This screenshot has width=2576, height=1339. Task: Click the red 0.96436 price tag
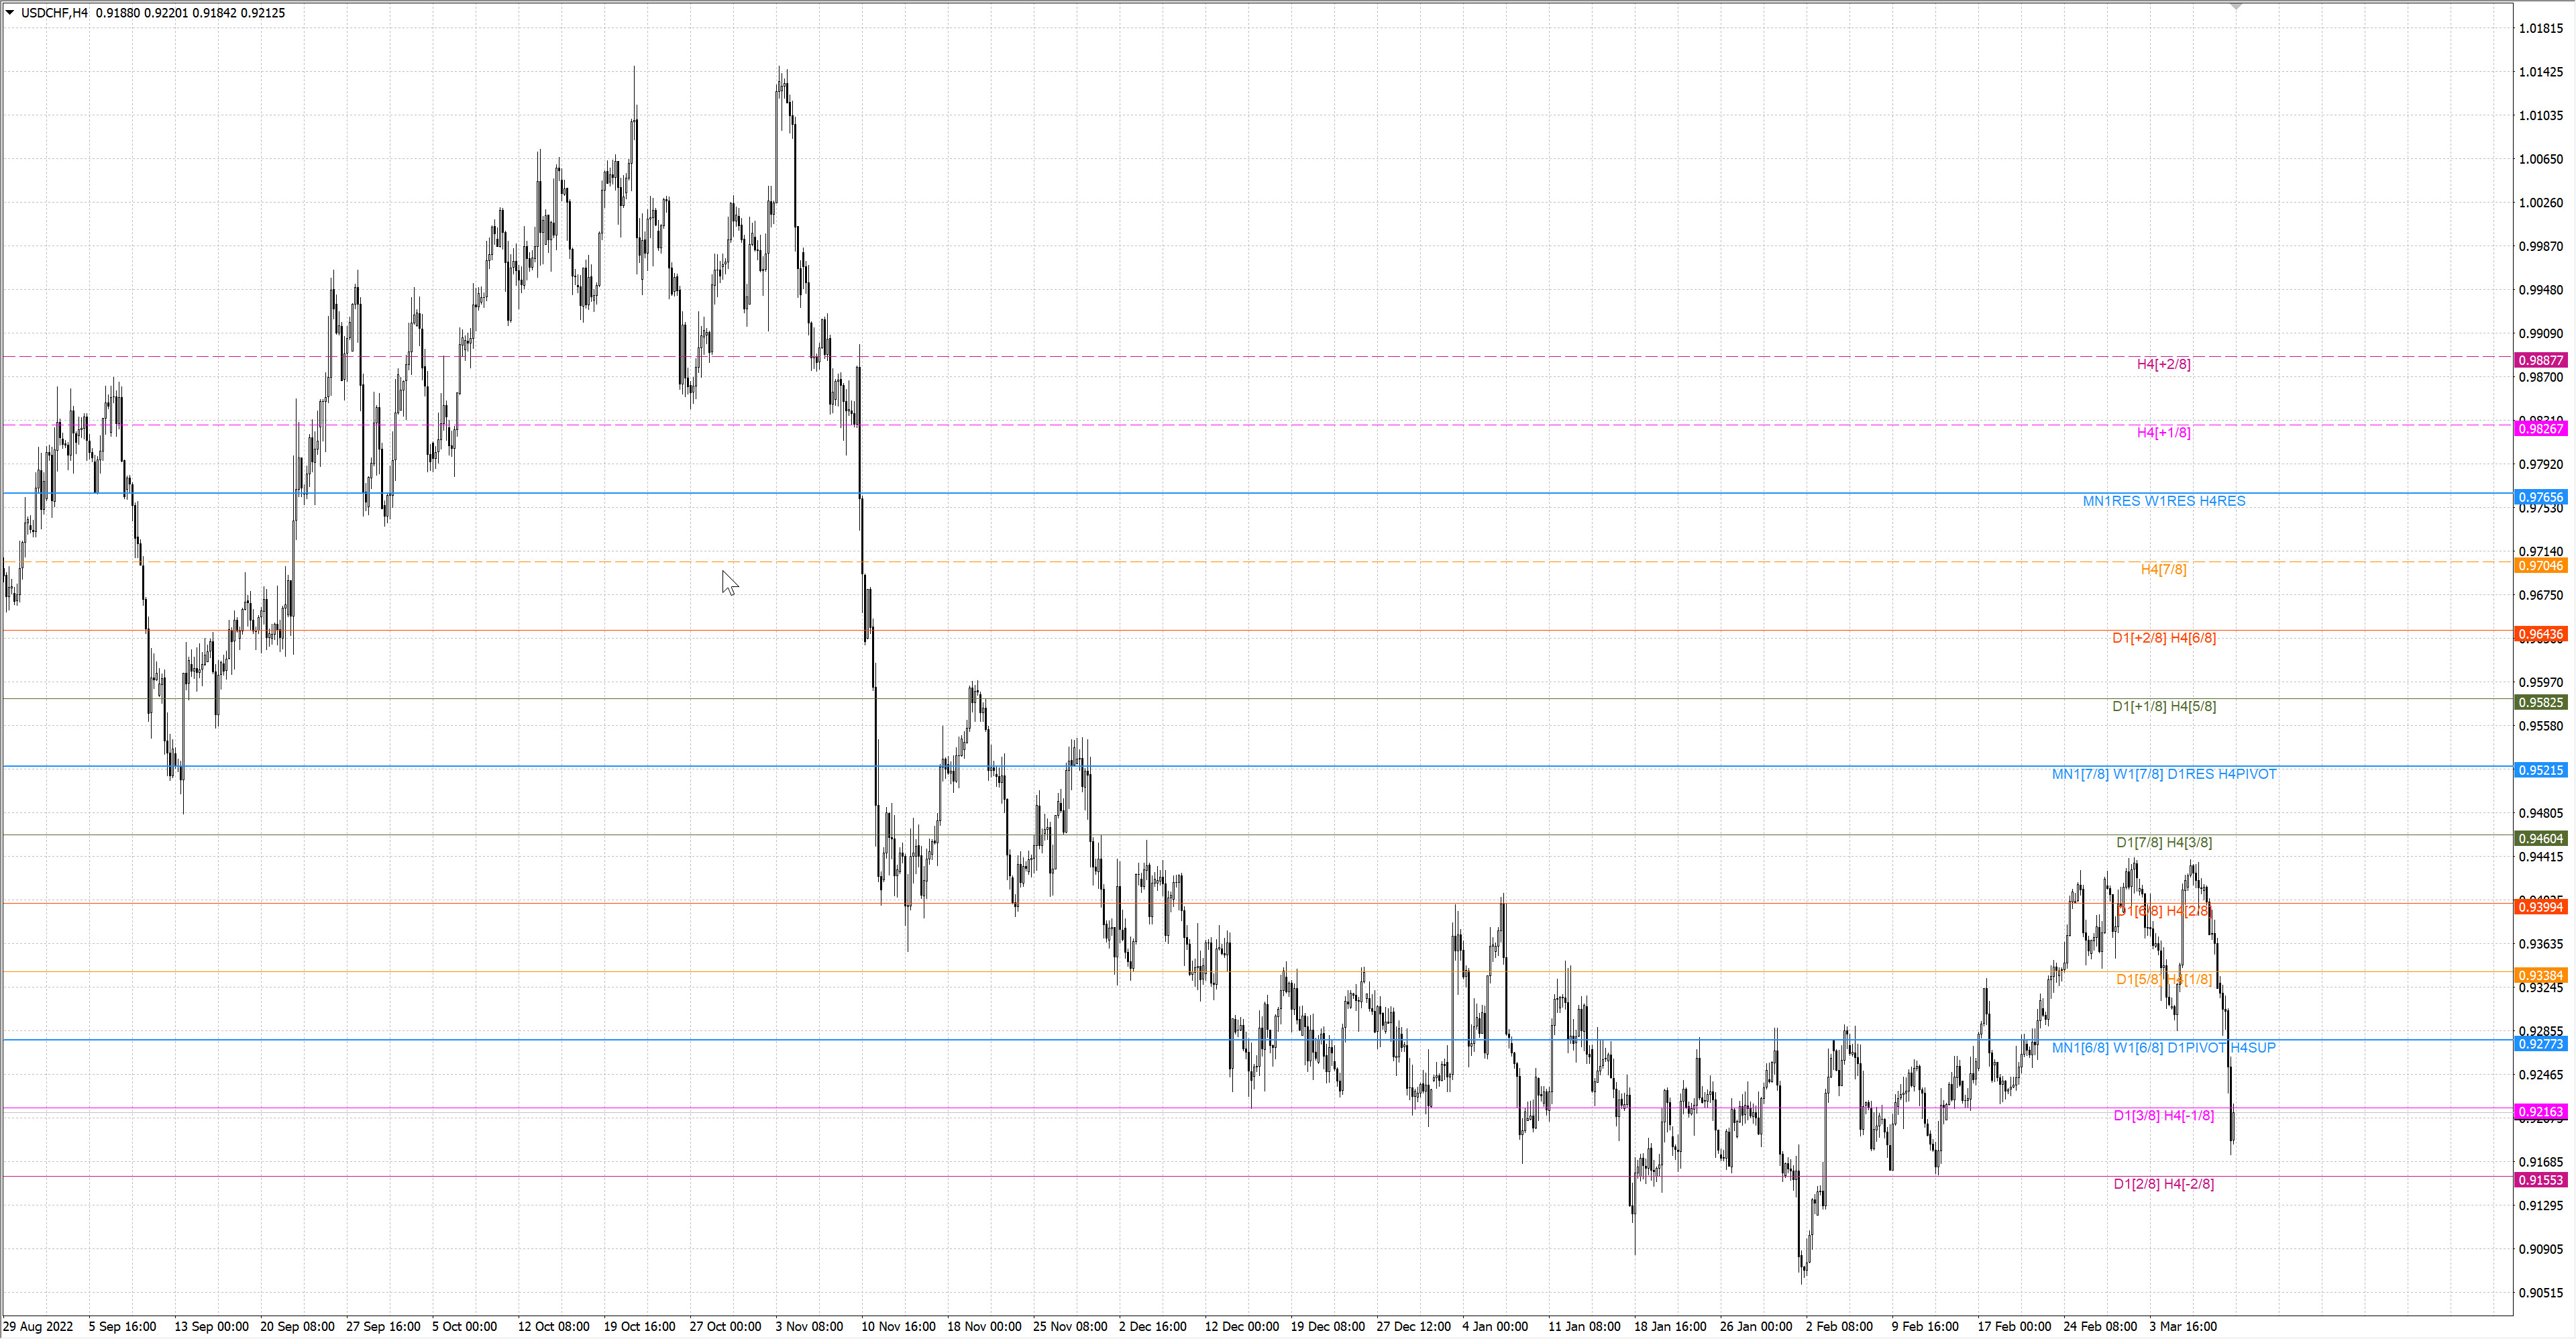[2540, 634]
